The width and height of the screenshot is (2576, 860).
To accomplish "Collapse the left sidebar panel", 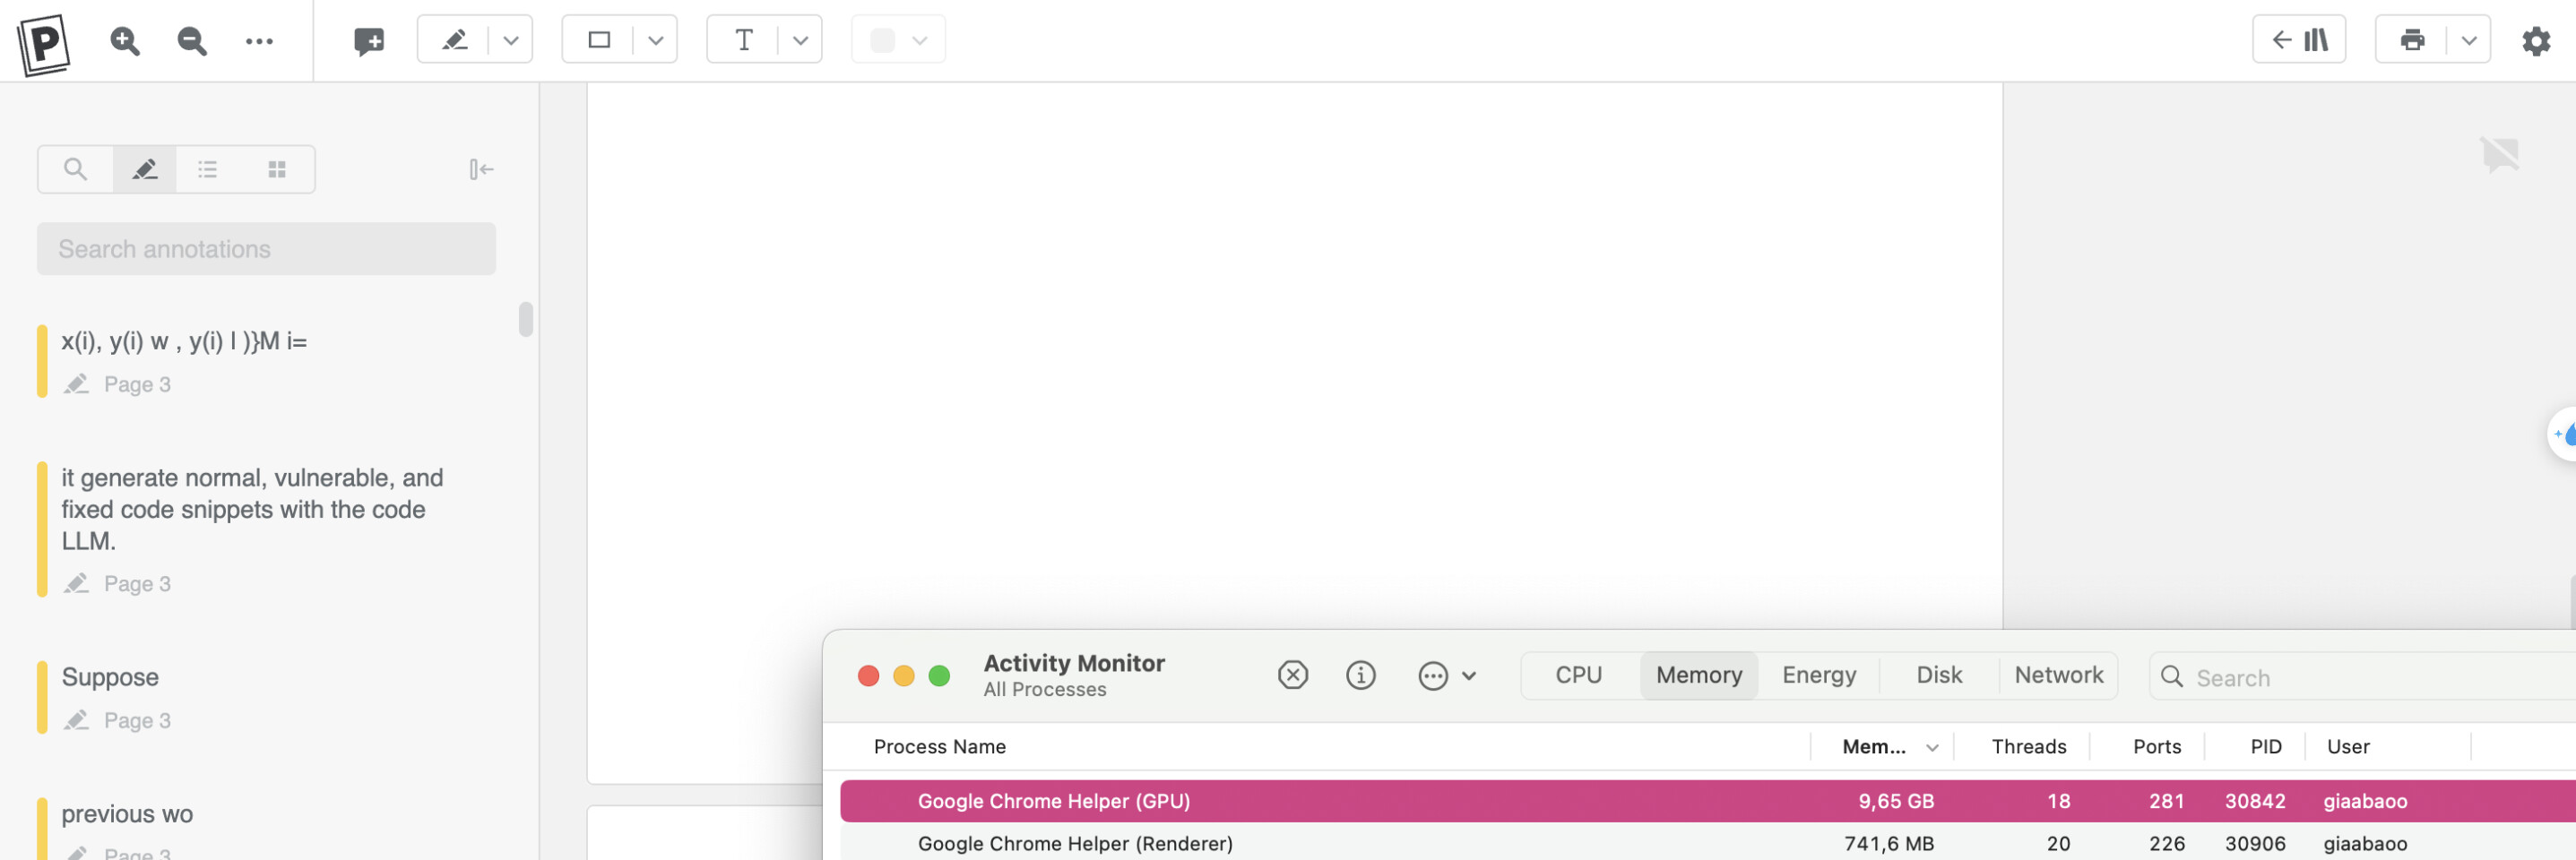I will 481,169.
